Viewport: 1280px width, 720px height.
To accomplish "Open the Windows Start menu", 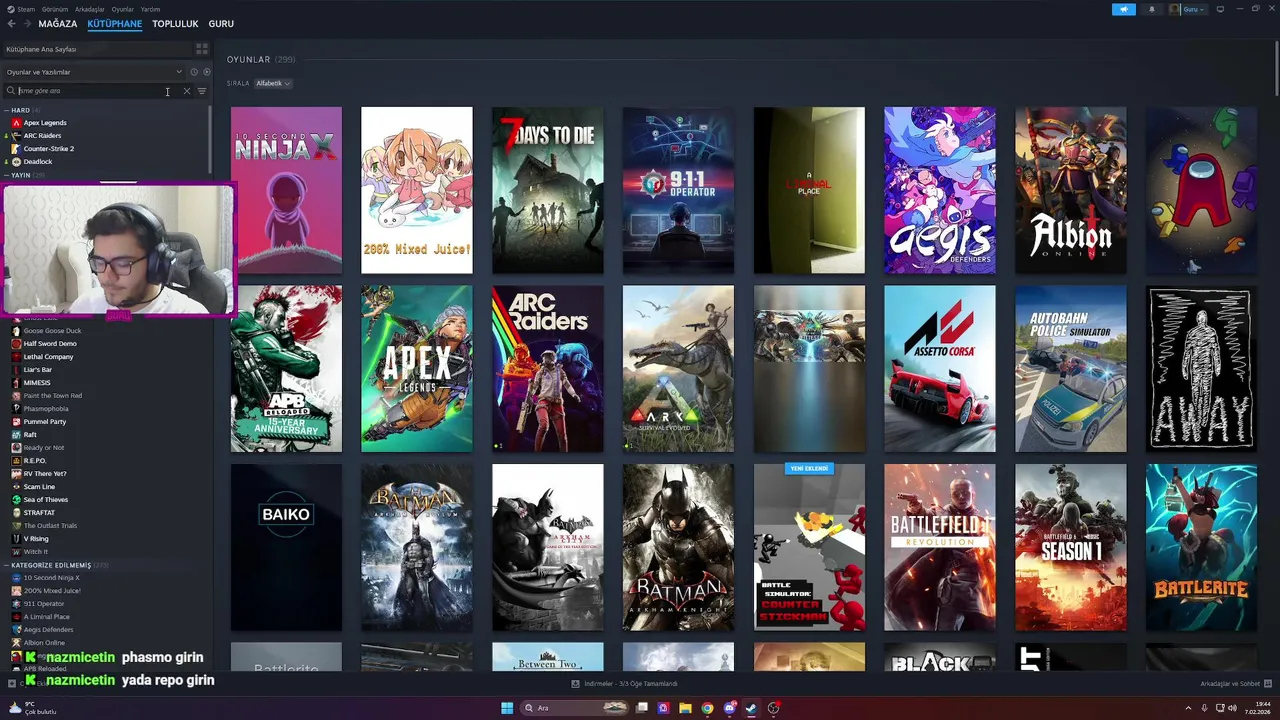I will coord(507,708).
